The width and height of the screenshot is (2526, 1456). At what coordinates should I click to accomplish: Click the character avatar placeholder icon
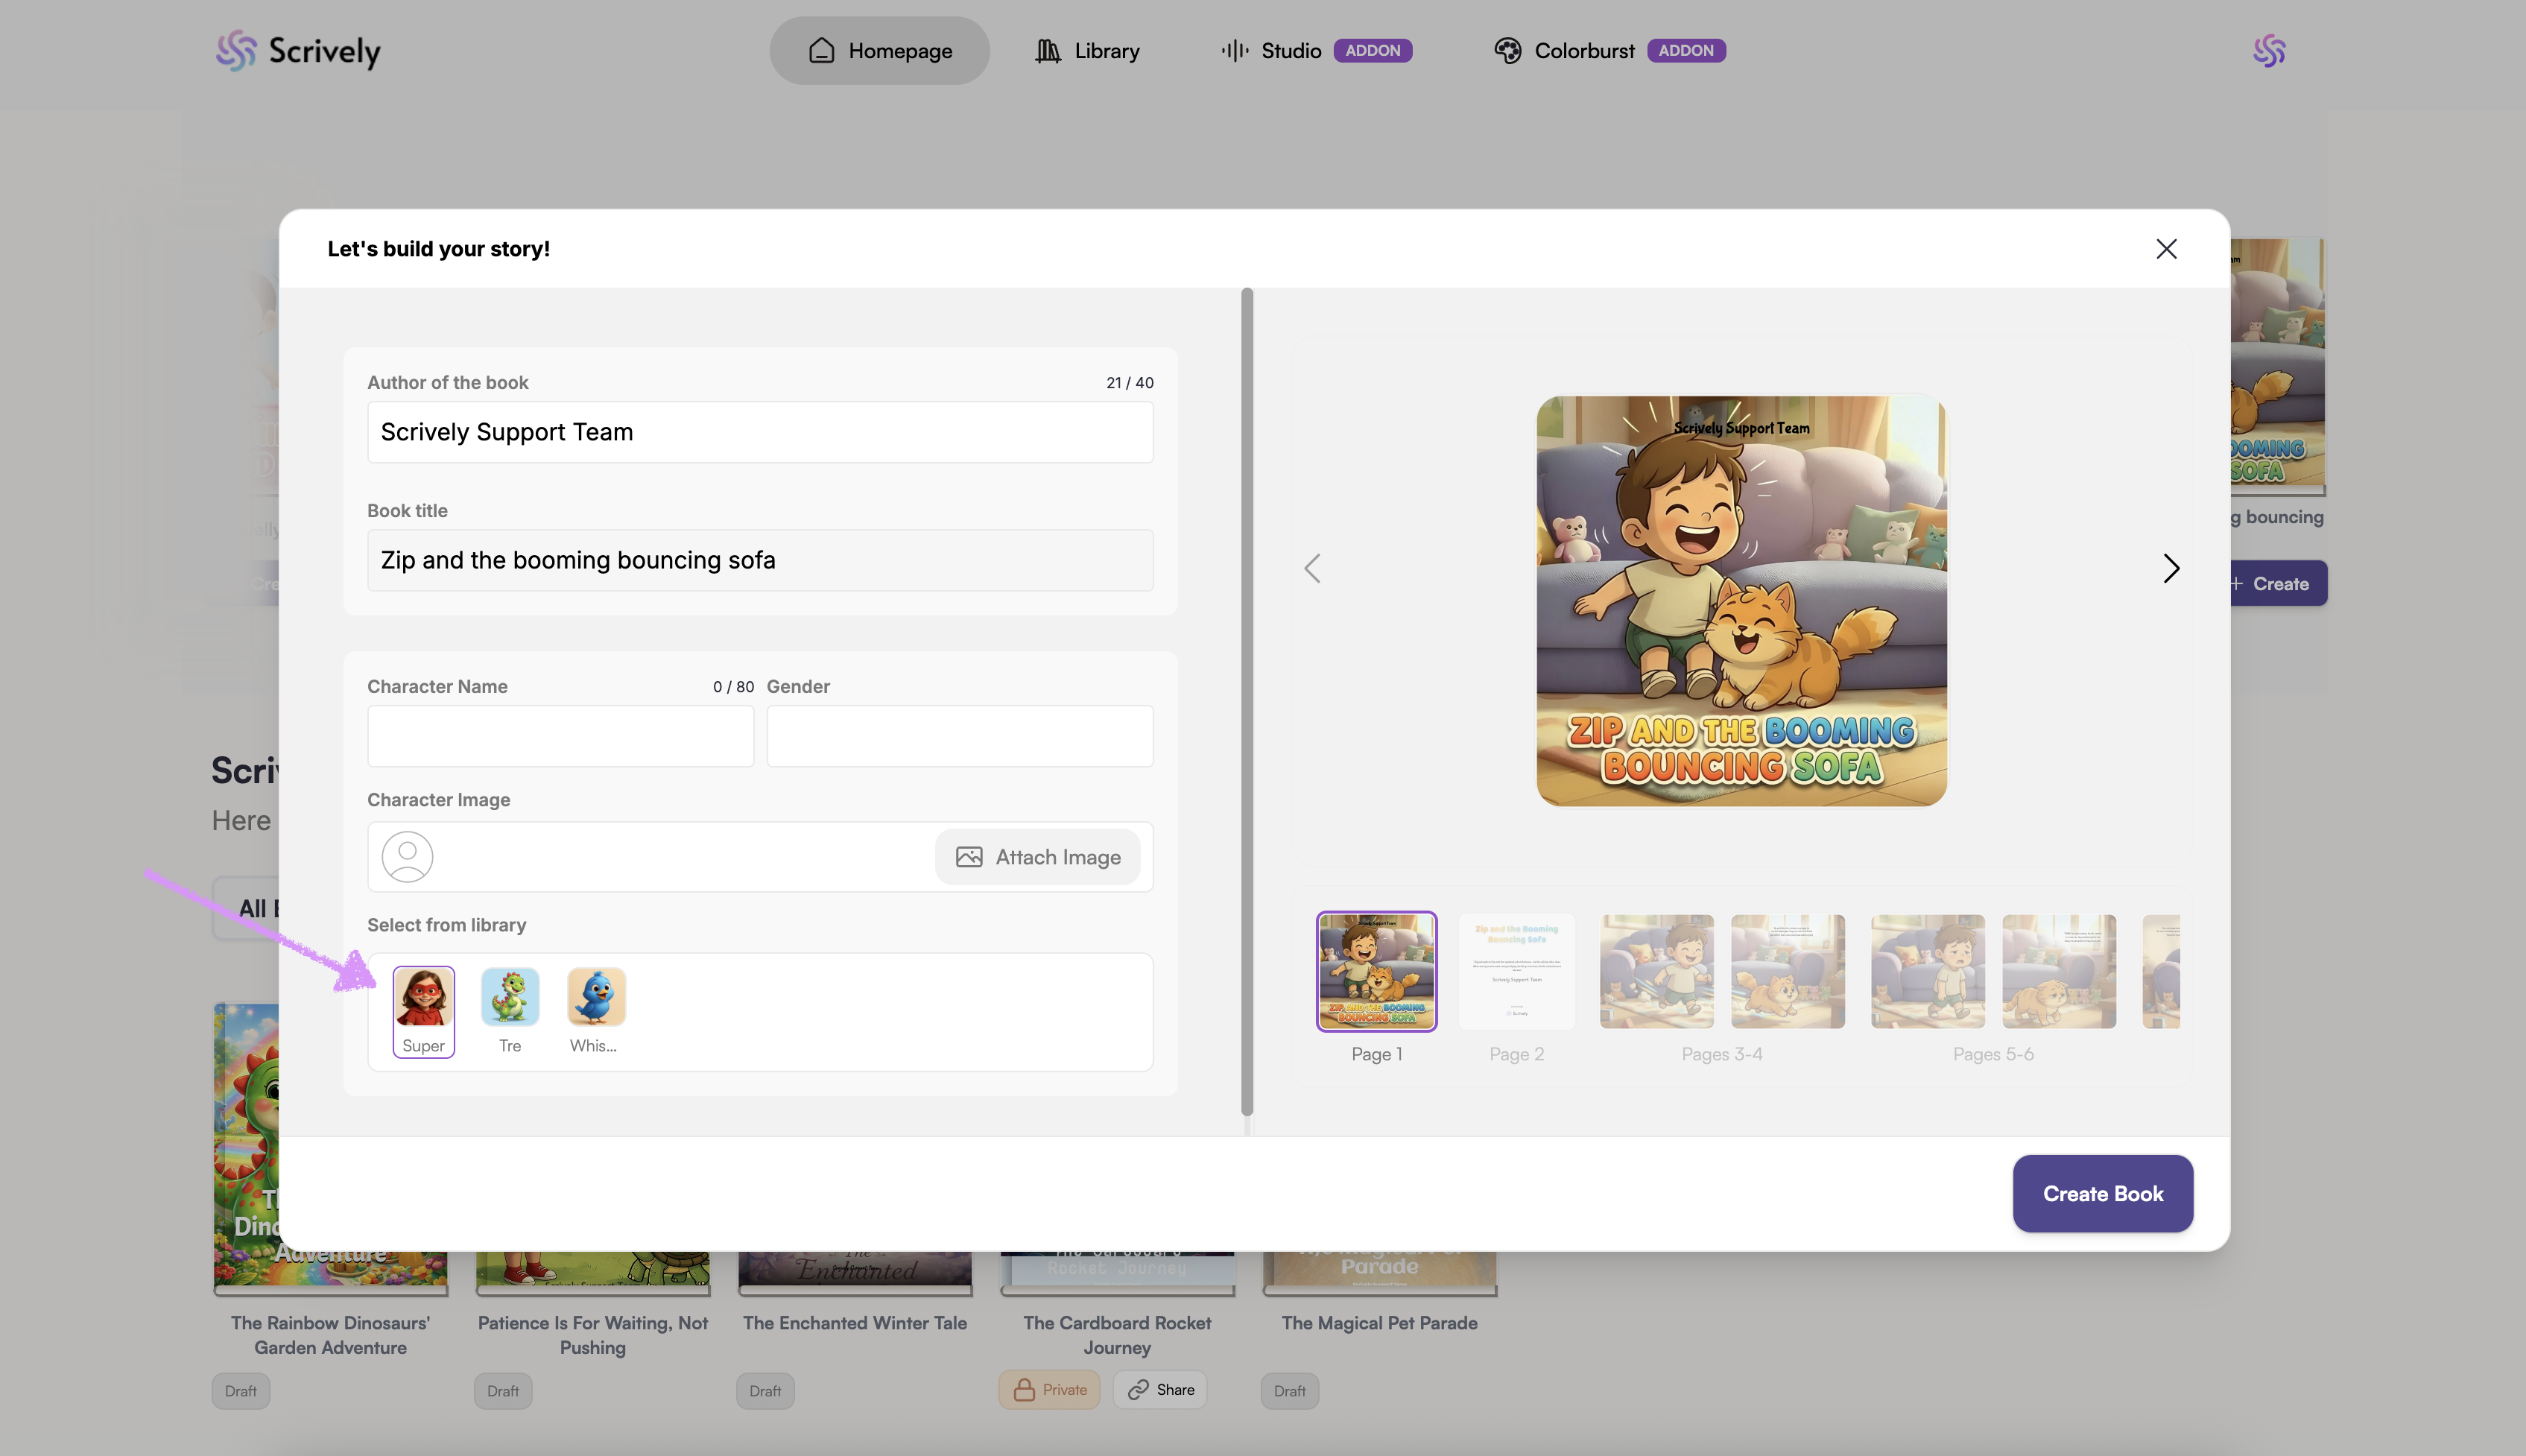(407, 857)
